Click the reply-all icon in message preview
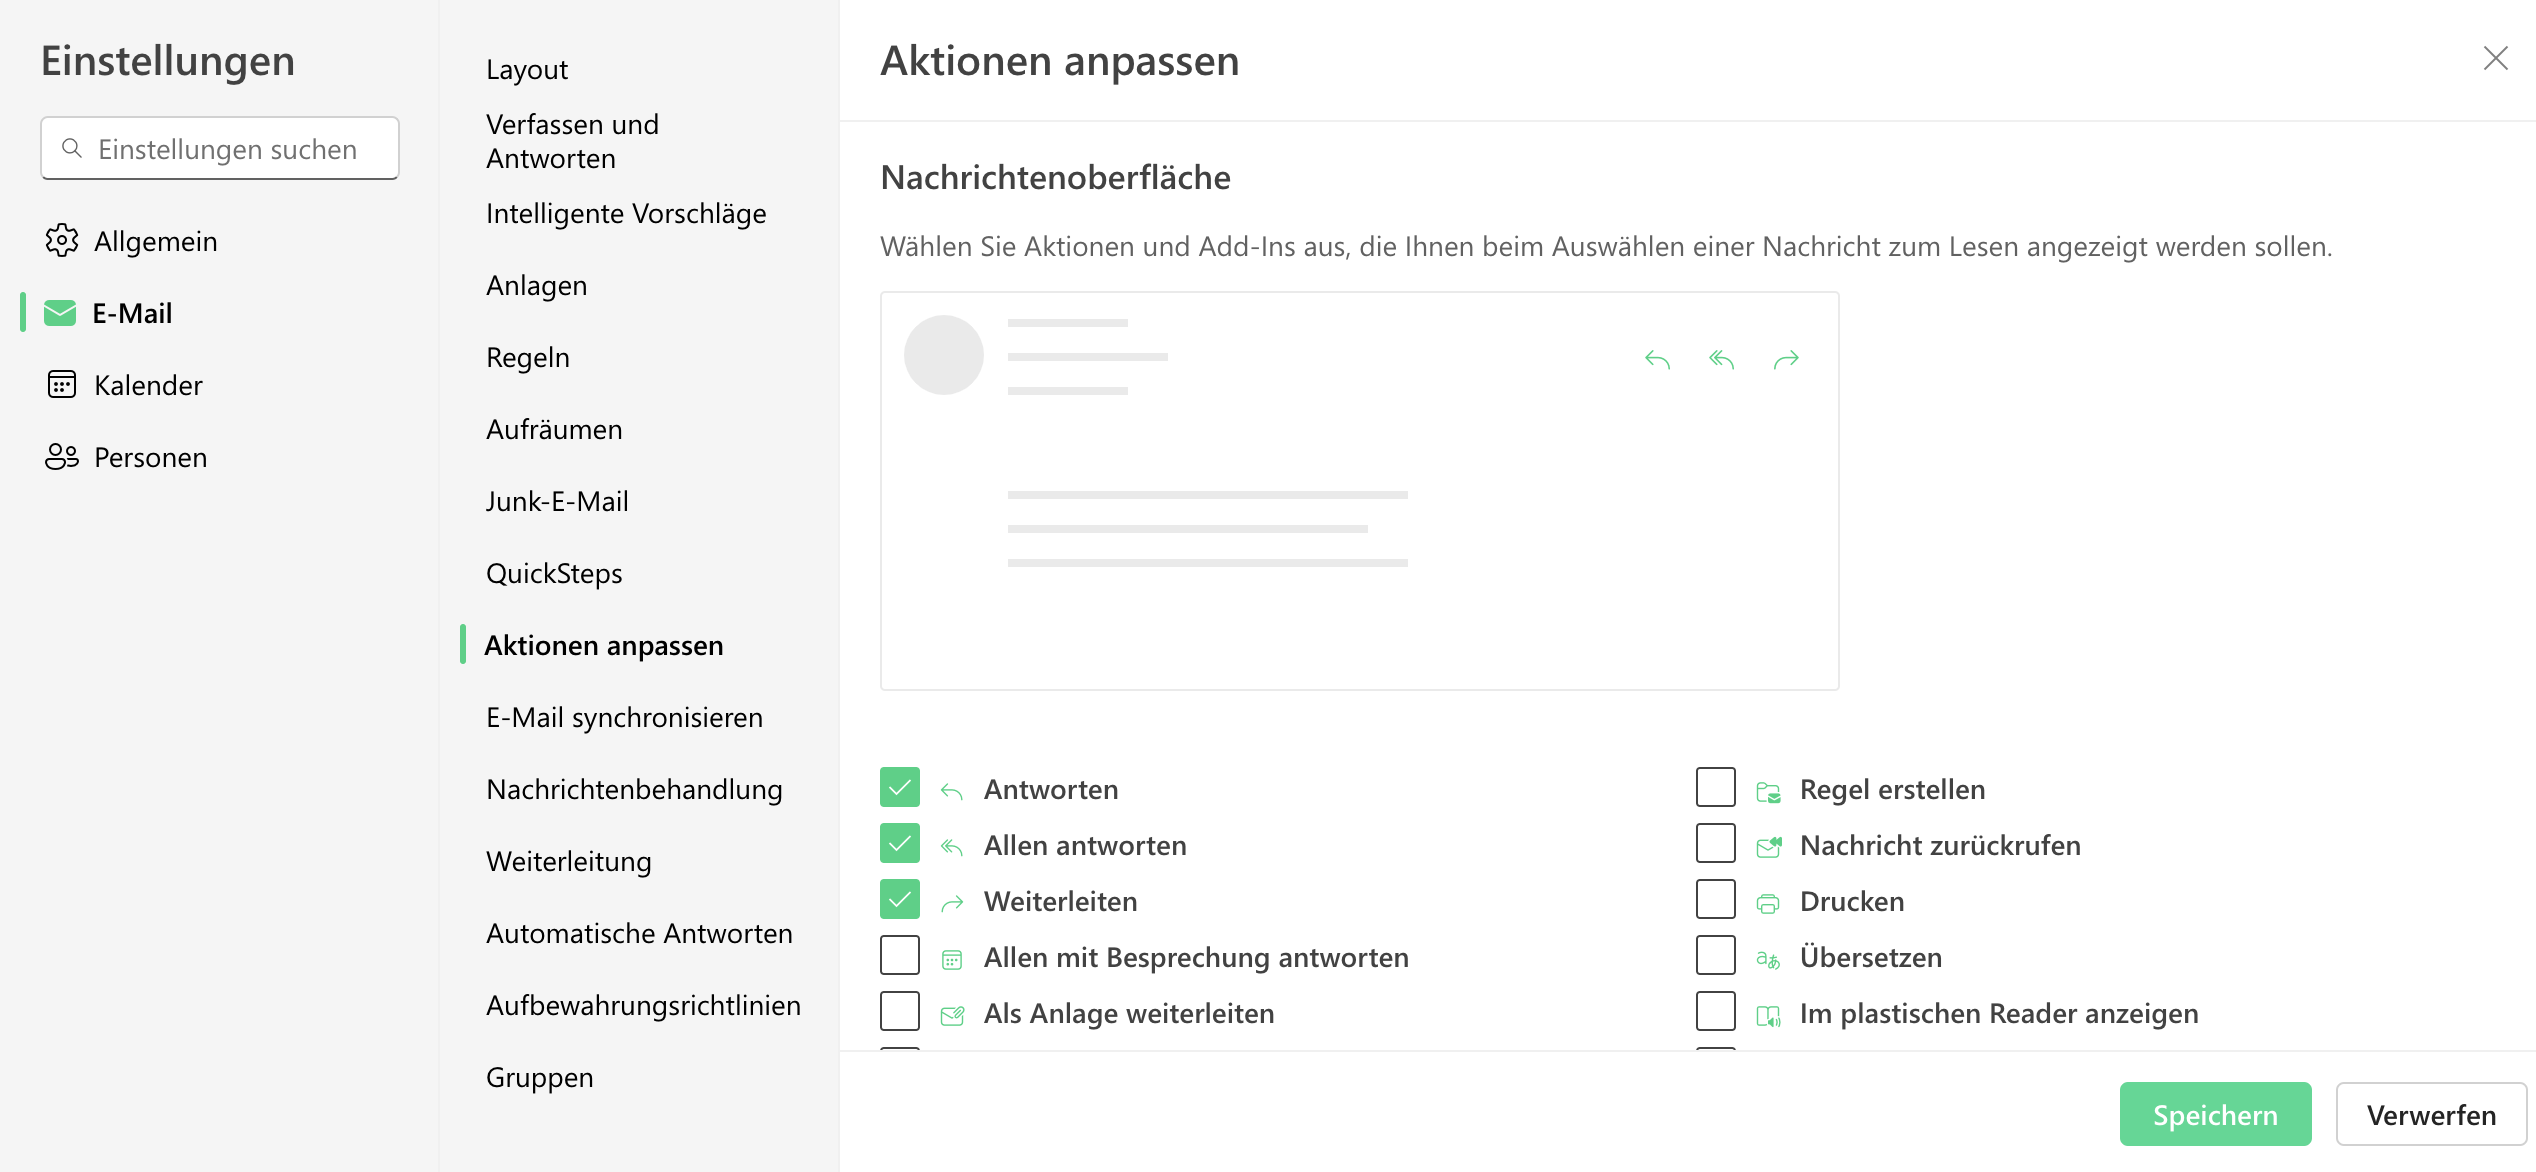This screenshot has width=2536, height=1172. point(1721,359)
